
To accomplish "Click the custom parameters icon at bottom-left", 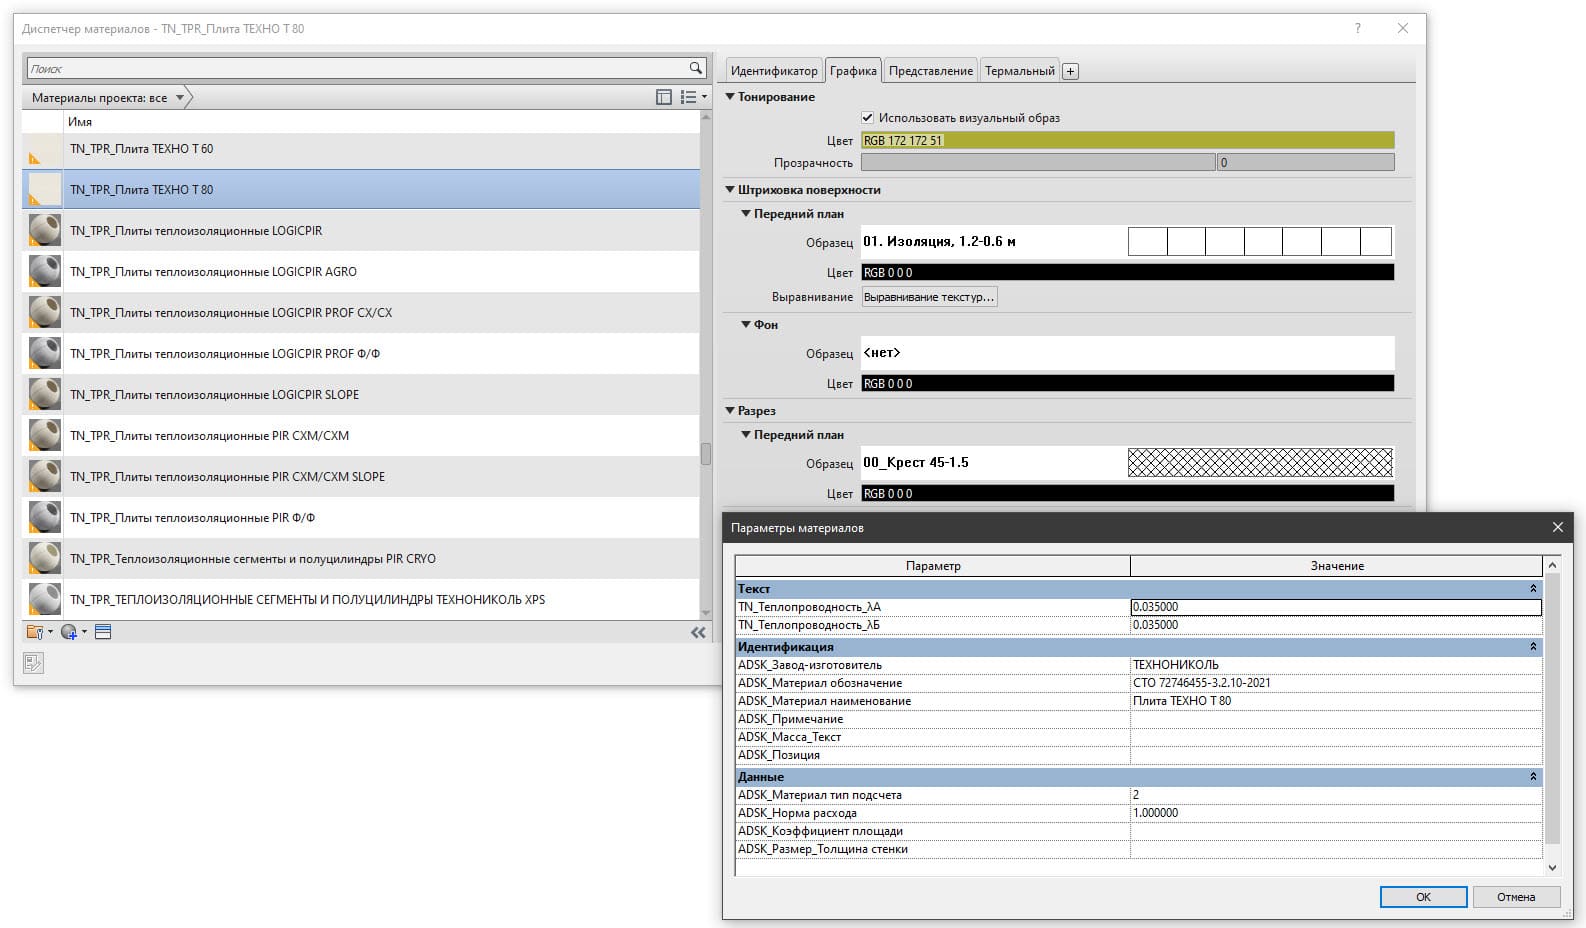I will click(33, 663).
